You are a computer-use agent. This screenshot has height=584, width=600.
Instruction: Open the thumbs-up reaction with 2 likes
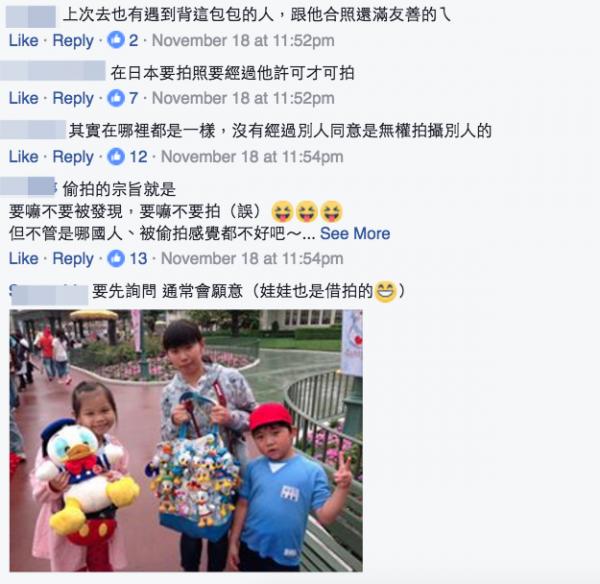coord(122,40)
